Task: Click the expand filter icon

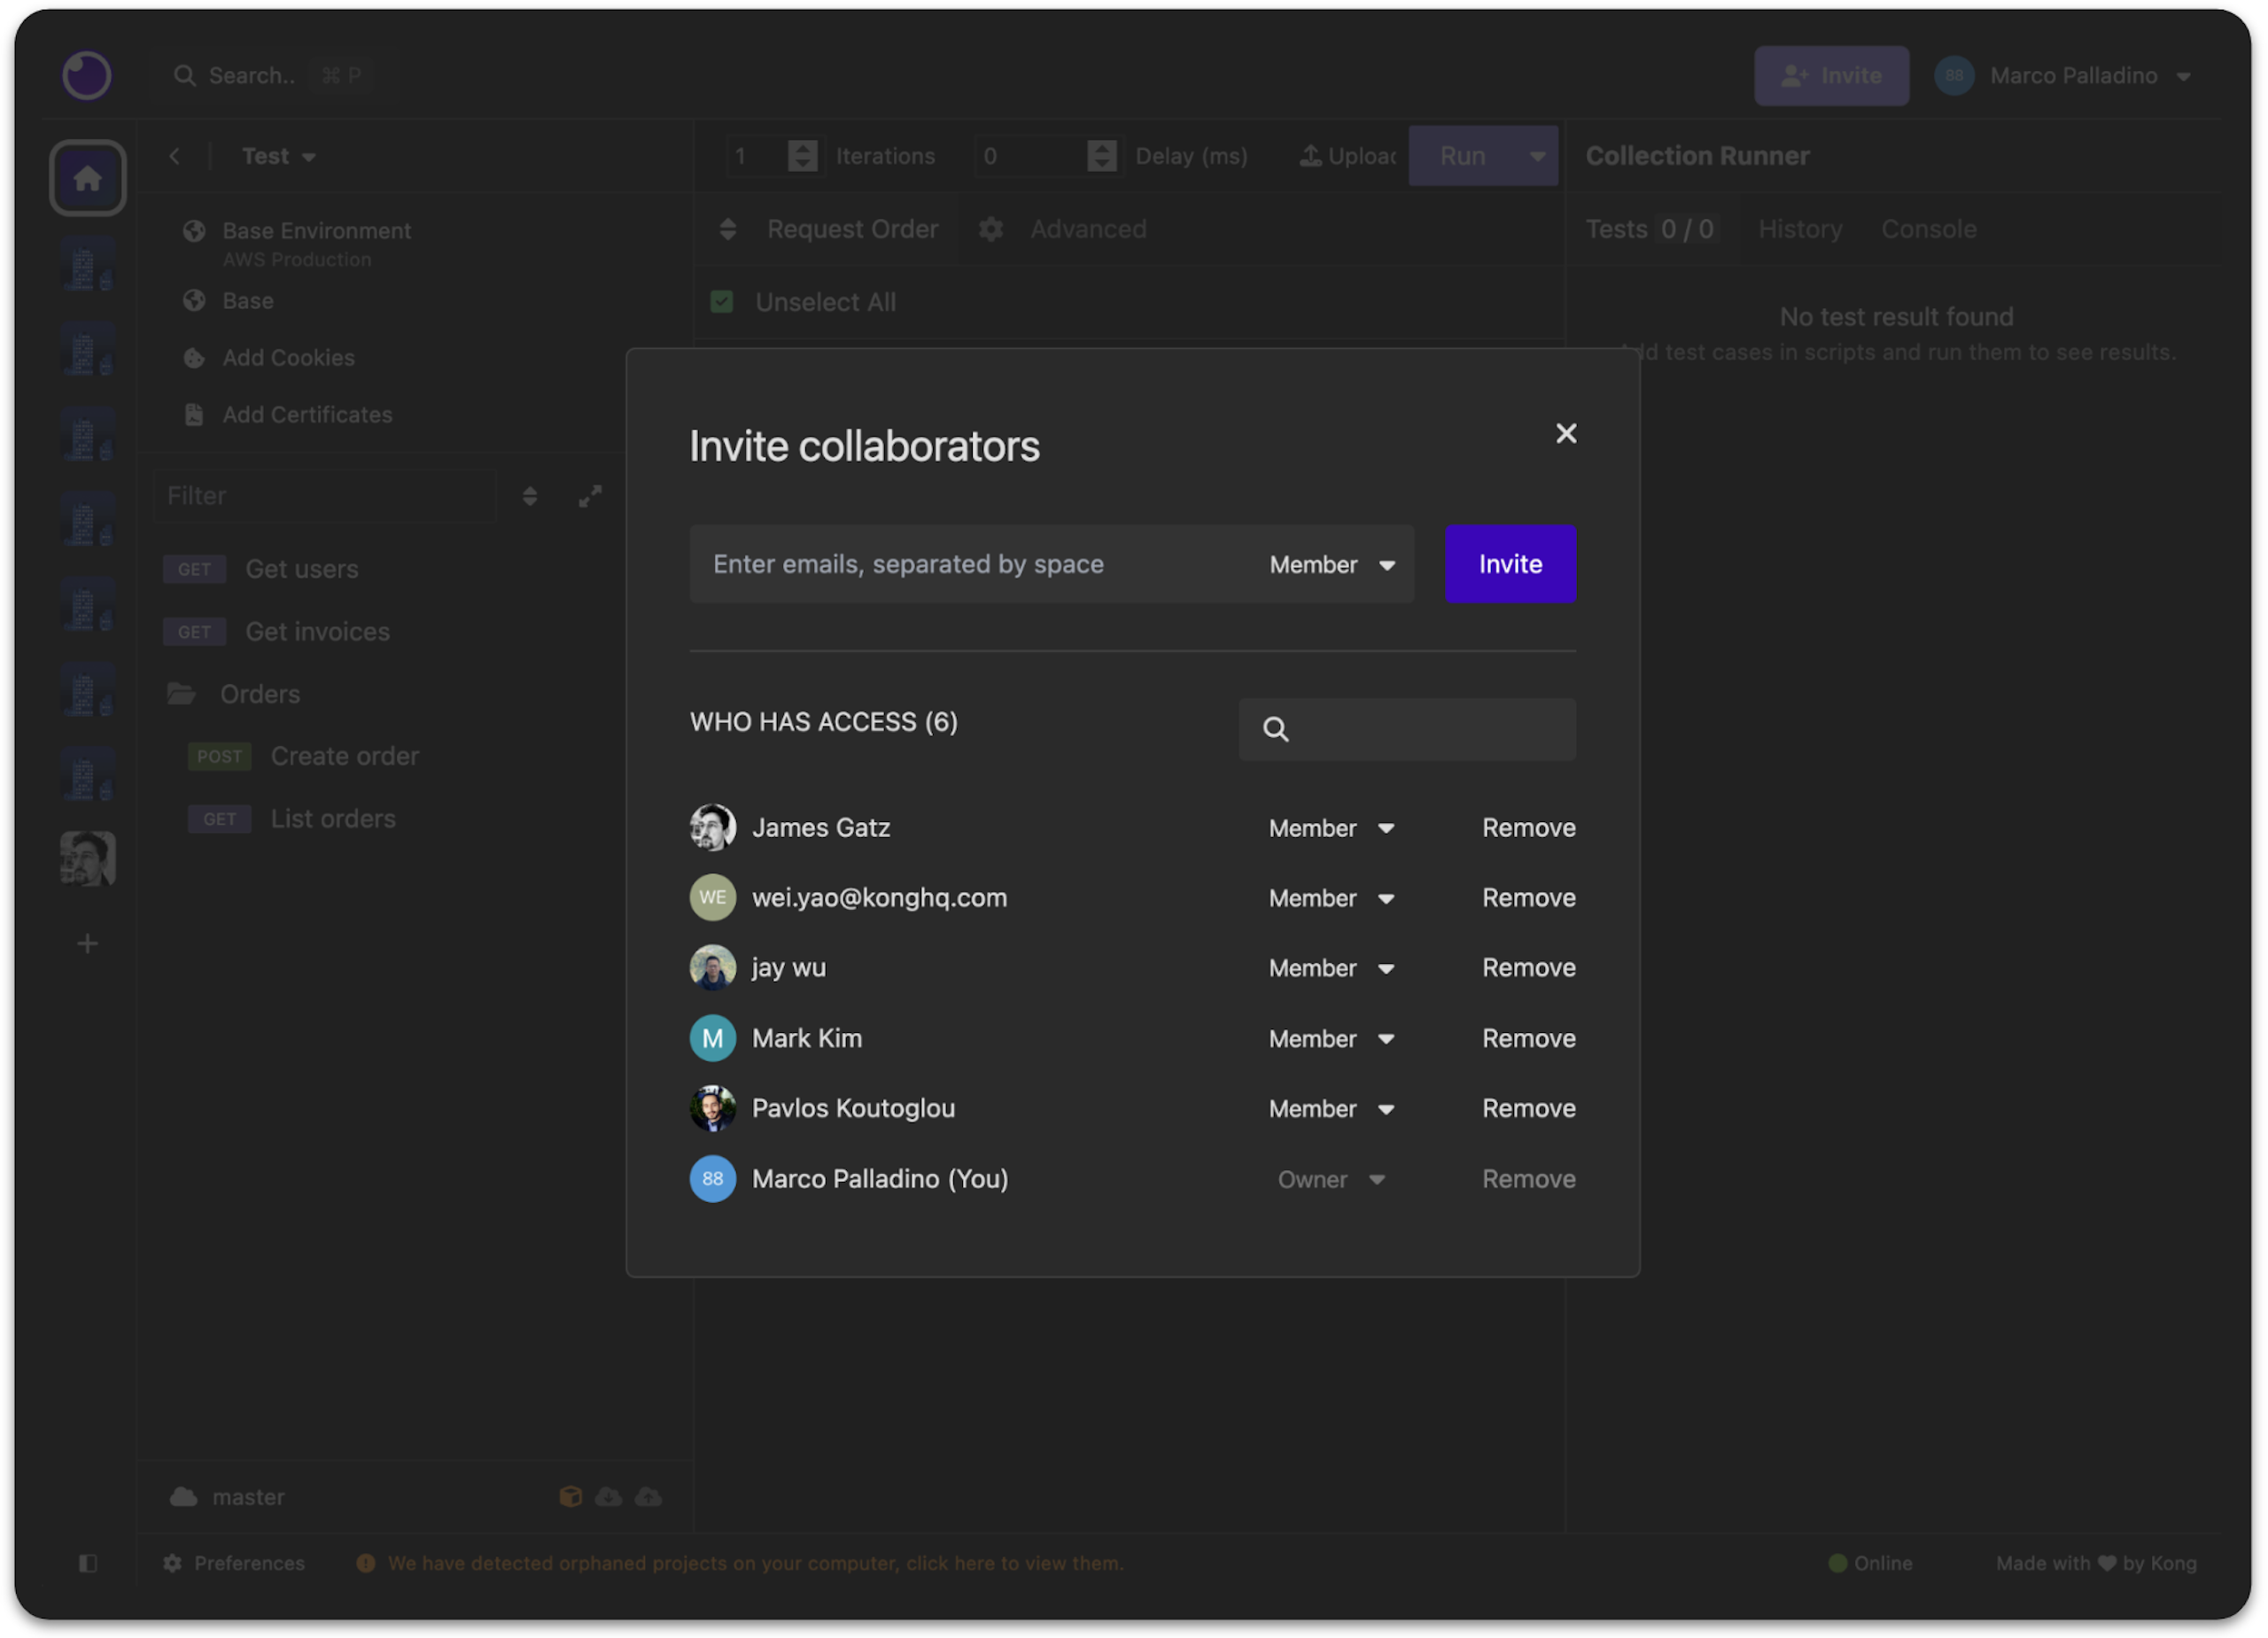Action: [x=590, y=496]
